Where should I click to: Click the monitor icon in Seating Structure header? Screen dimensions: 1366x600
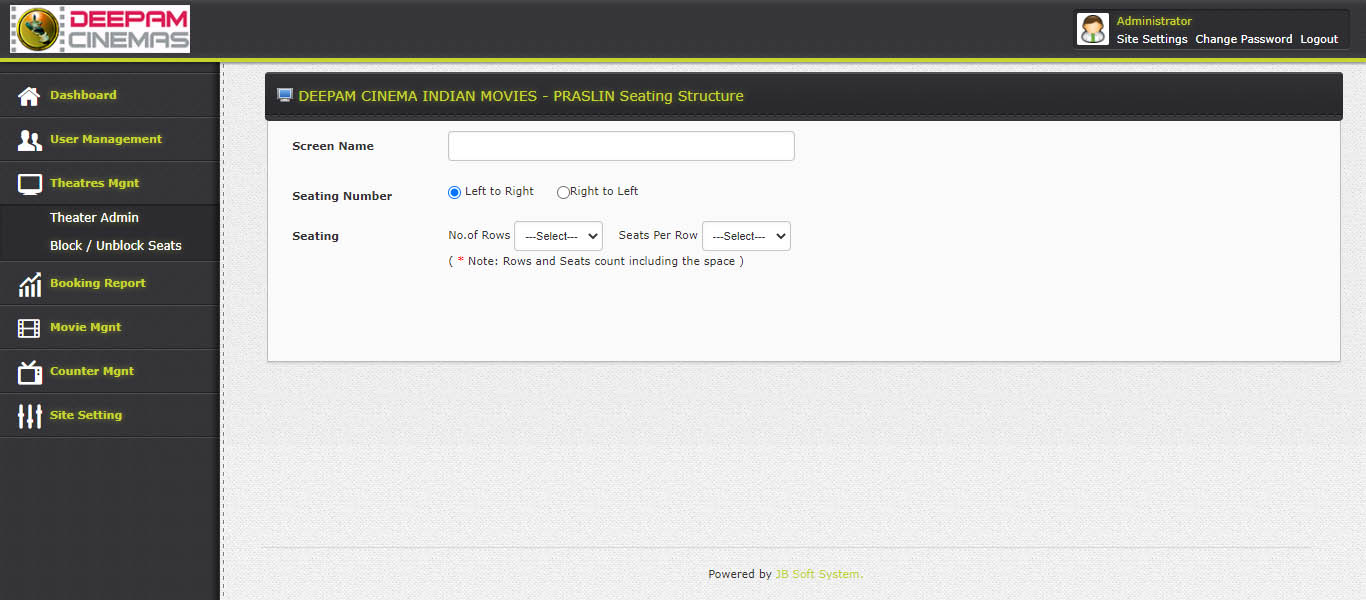point(285,96)
